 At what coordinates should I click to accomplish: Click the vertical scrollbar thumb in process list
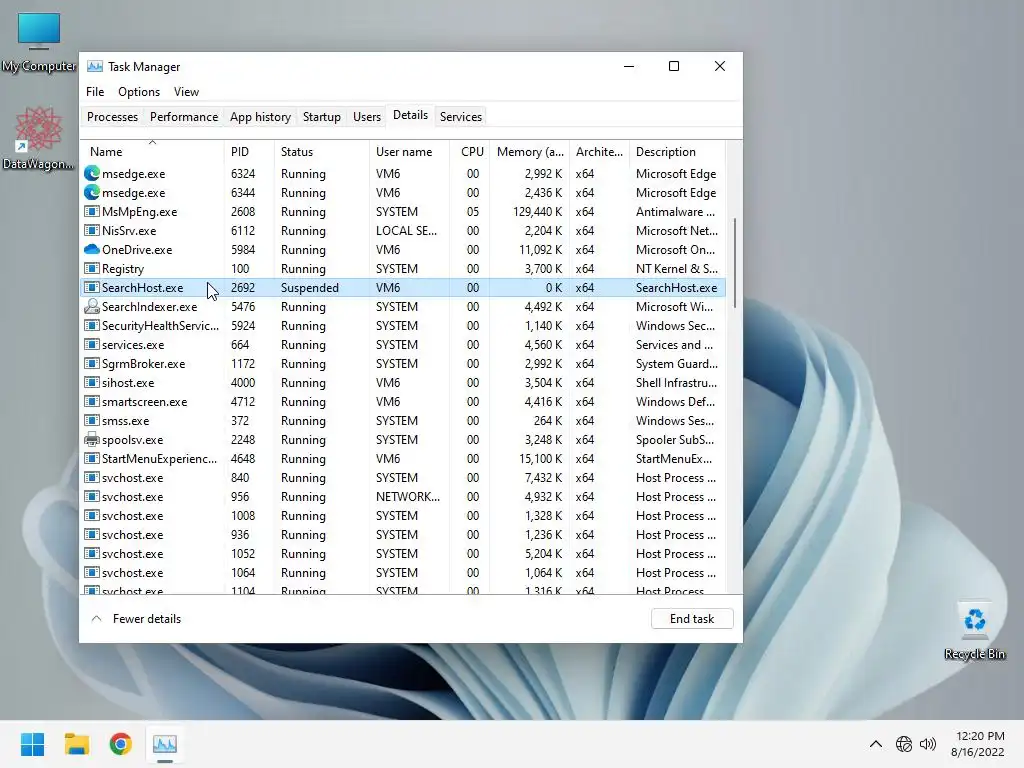[735, 263]
